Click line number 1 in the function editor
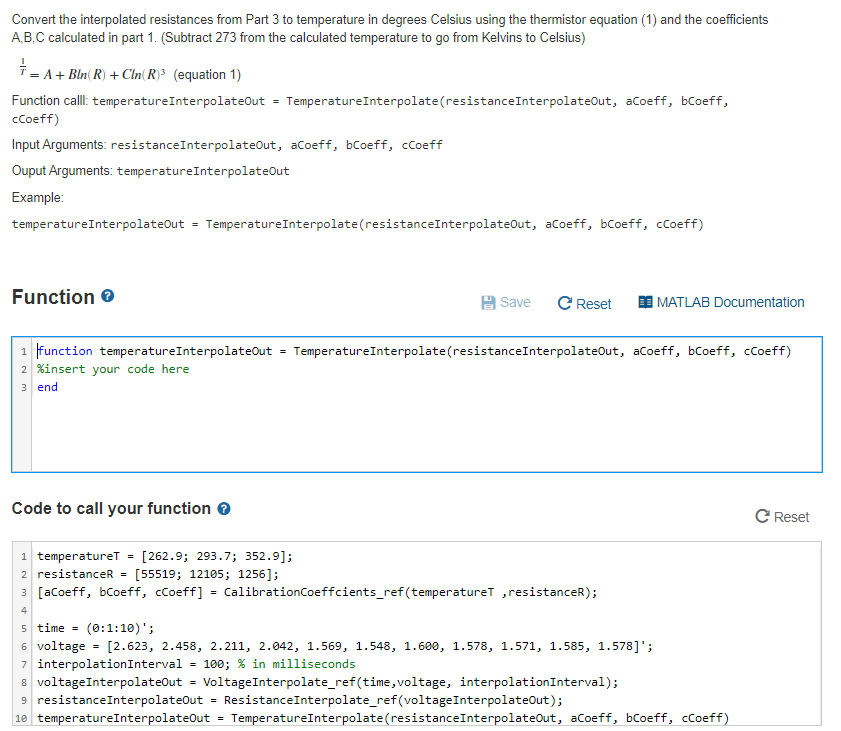 click(21, 351)
